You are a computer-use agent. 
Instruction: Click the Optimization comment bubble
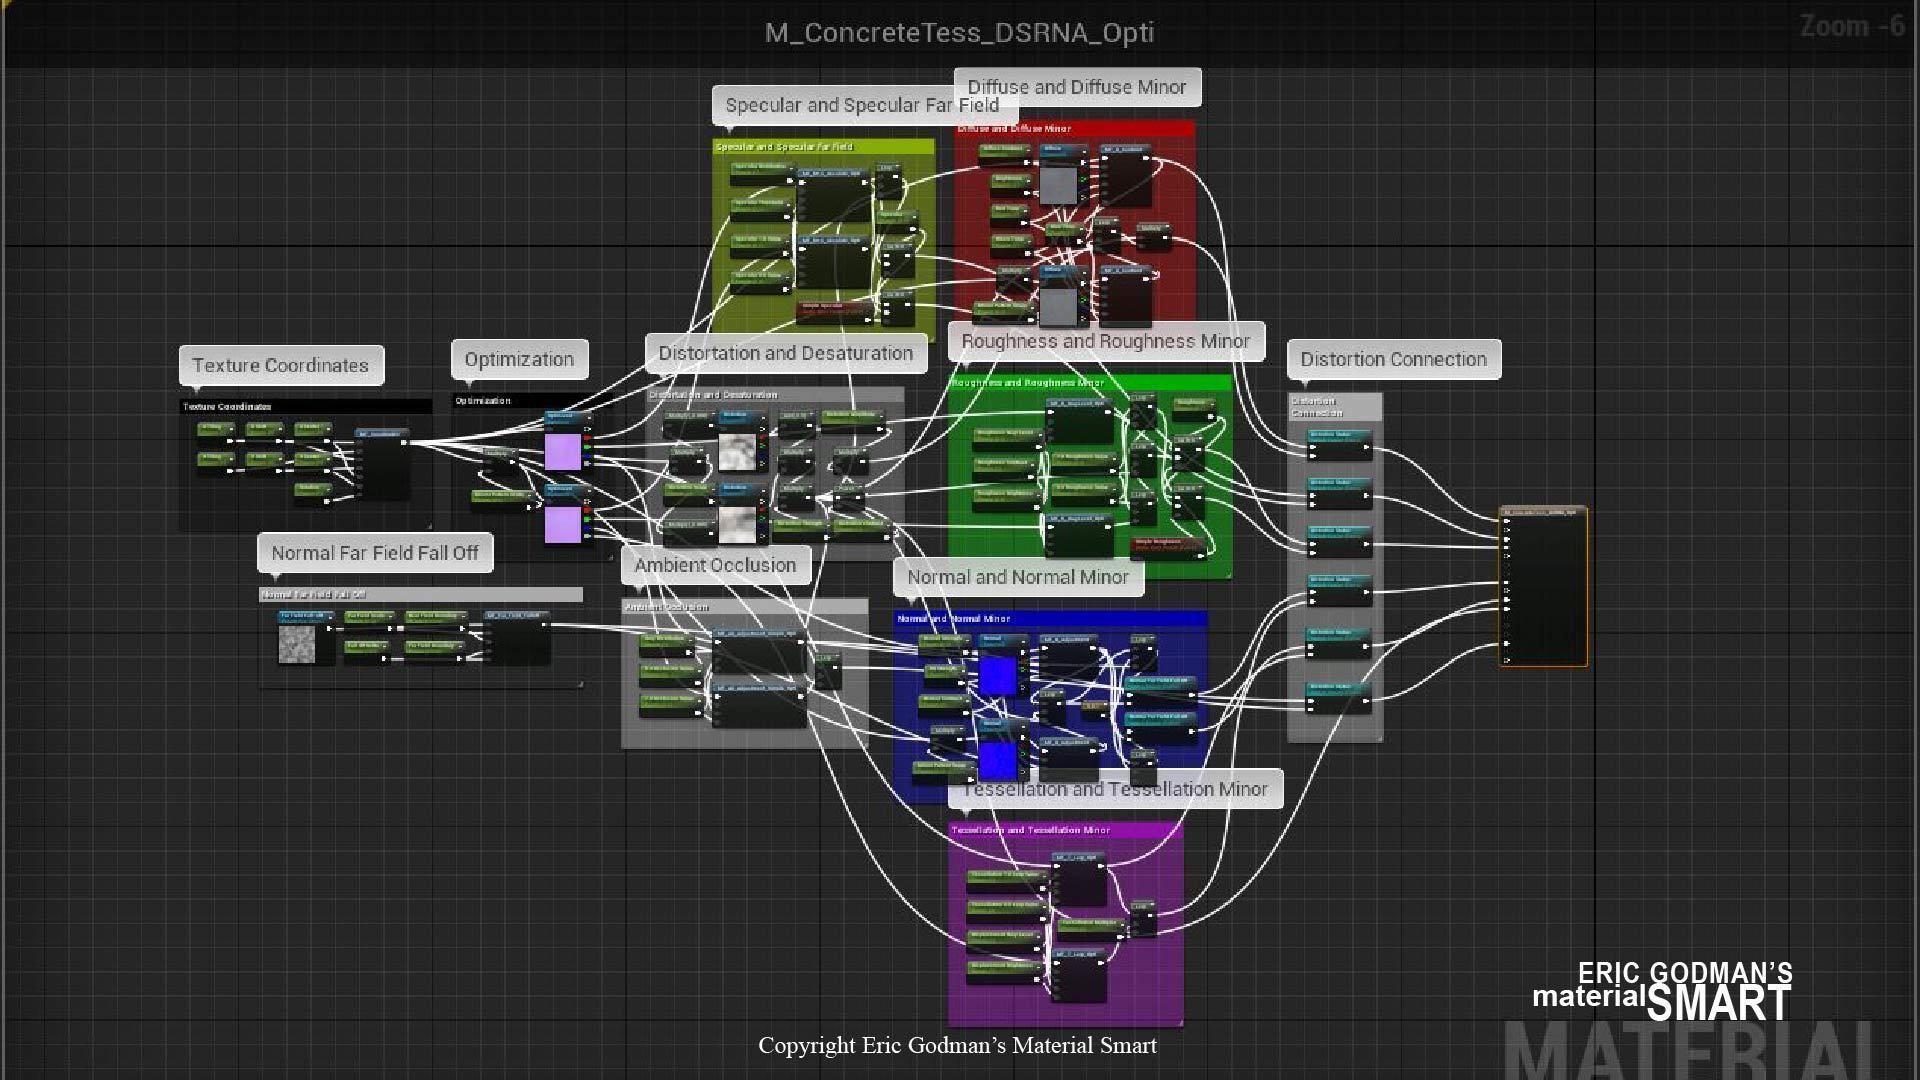(x=519, y=359)
